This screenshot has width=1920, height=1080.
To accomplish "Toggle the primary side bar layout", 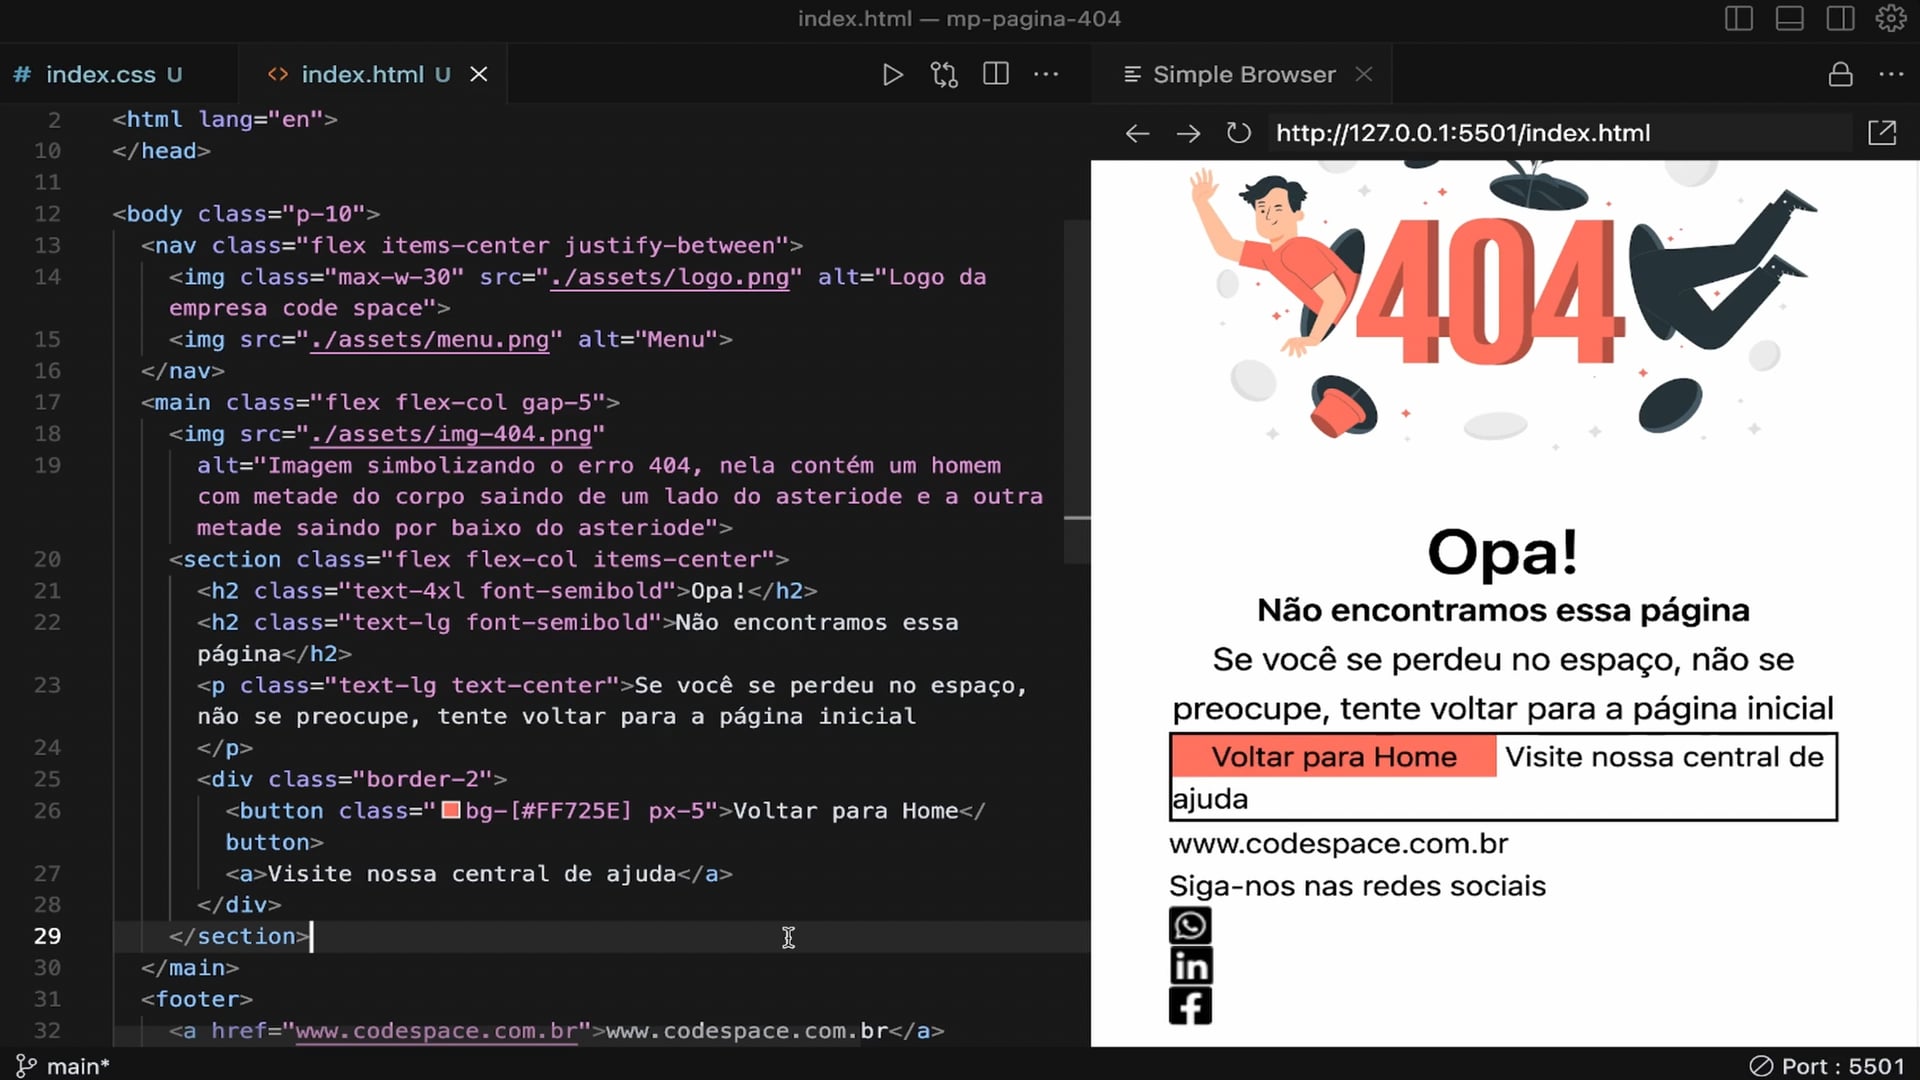I will (x=1739, y=19).
